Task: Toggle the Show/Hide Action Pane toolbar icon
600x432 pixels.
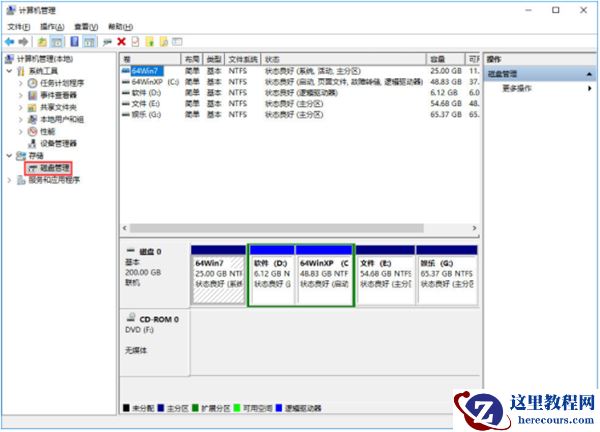Action: (90, 42)
